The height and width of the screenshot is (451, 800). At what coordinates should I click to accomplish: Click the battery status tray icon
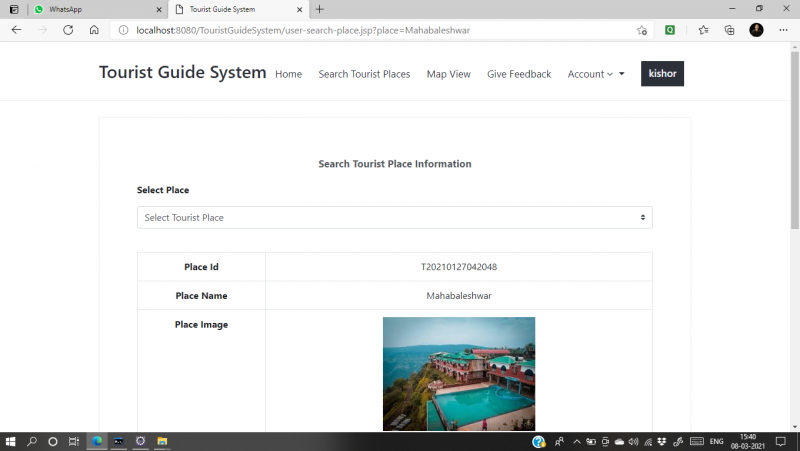591,442
